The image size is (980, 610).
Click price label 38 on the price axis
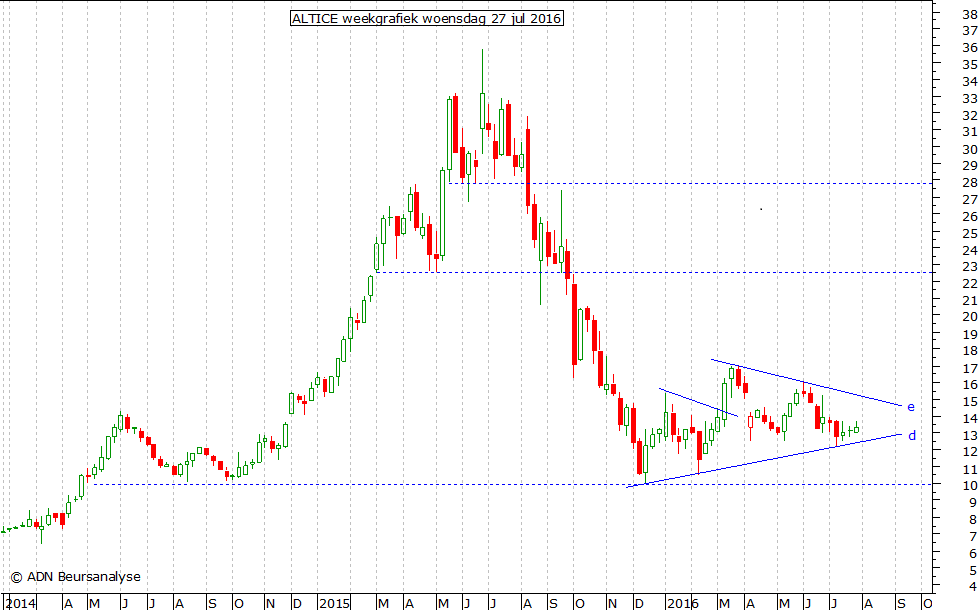tap(970, 13)
